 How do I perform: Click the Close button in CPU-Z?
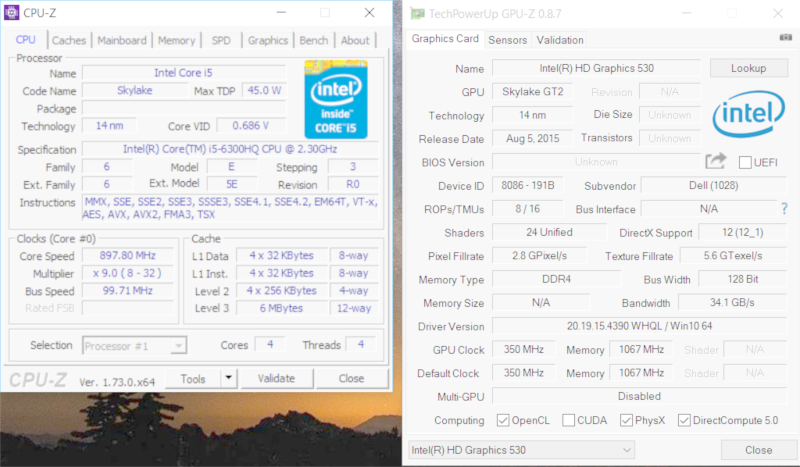click(x=352, y=378)
